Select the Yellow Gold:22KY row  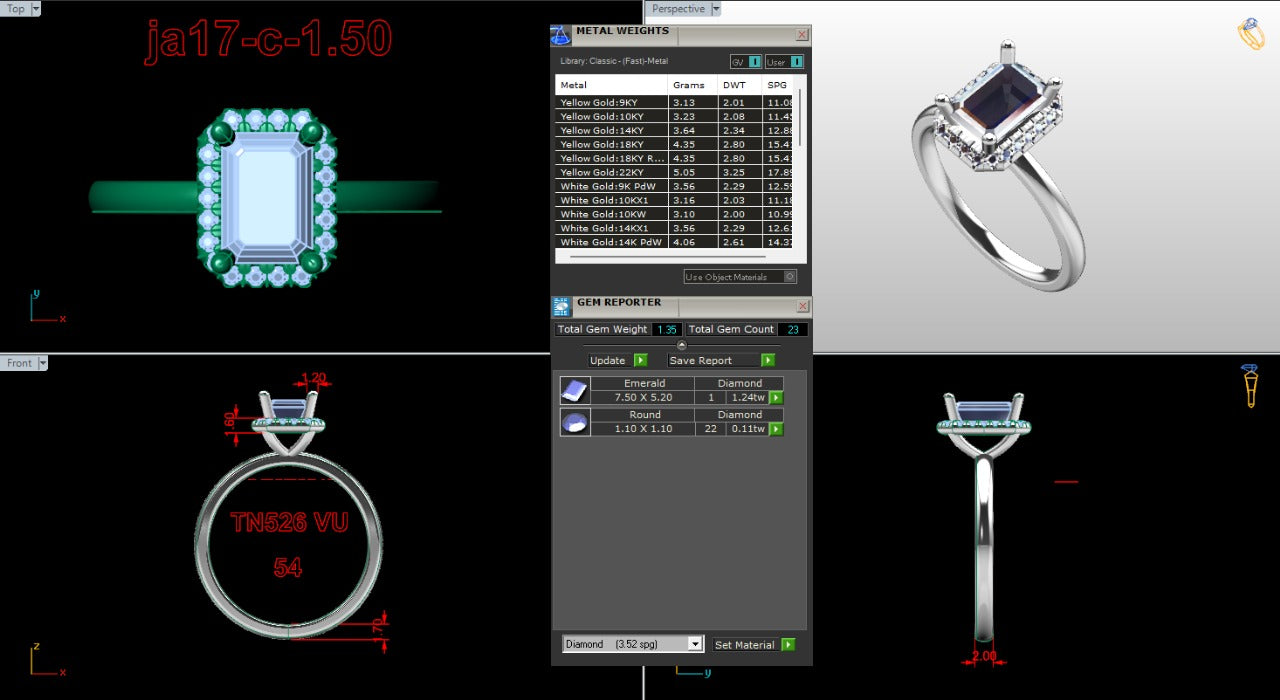(674, 172)
